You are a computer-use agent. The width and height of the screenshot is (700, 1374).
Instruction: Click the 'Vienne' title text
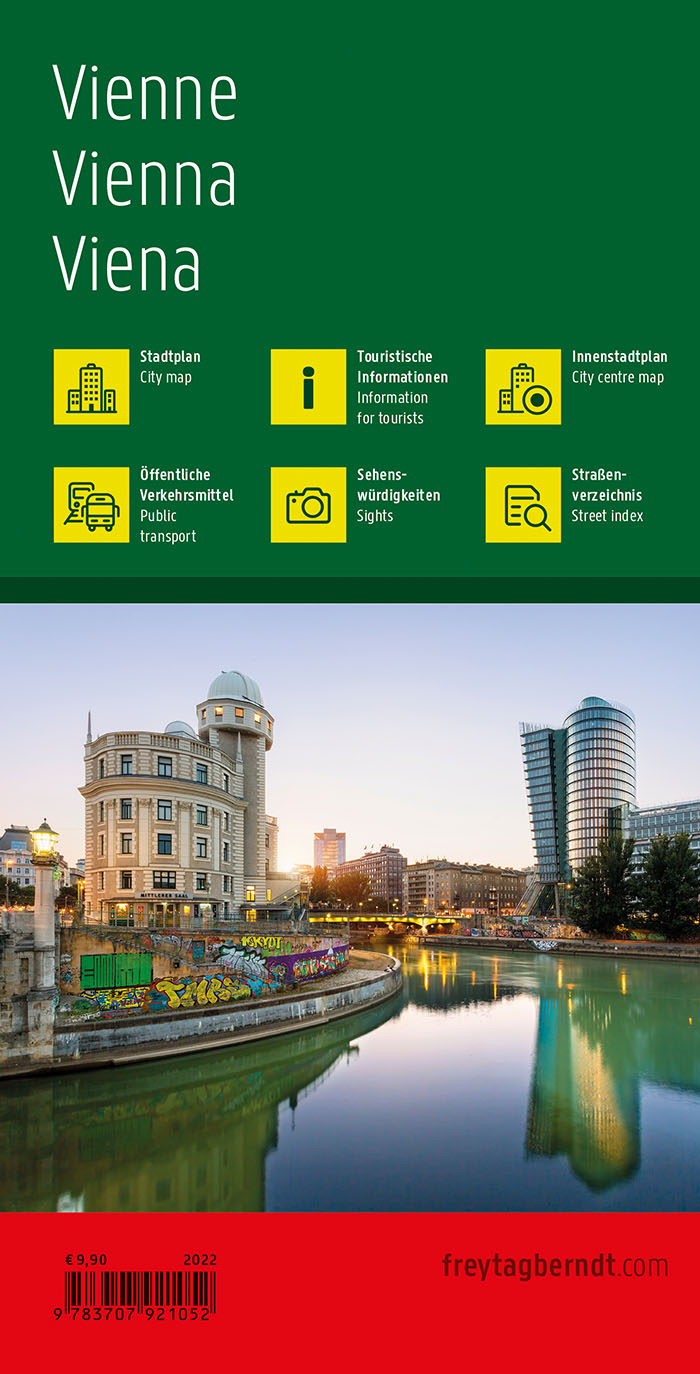click(145, 93)
